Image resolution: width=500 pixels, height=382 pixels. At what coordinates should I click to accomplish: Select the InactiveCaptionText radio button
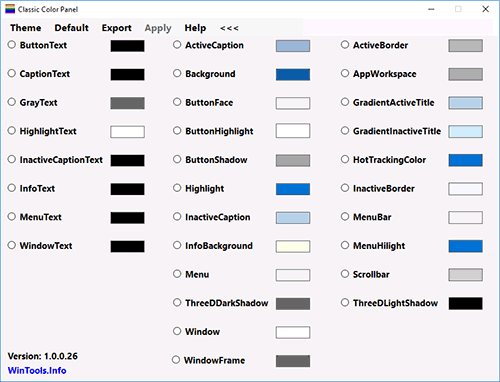pyautogui.click(x=12, y=159)
